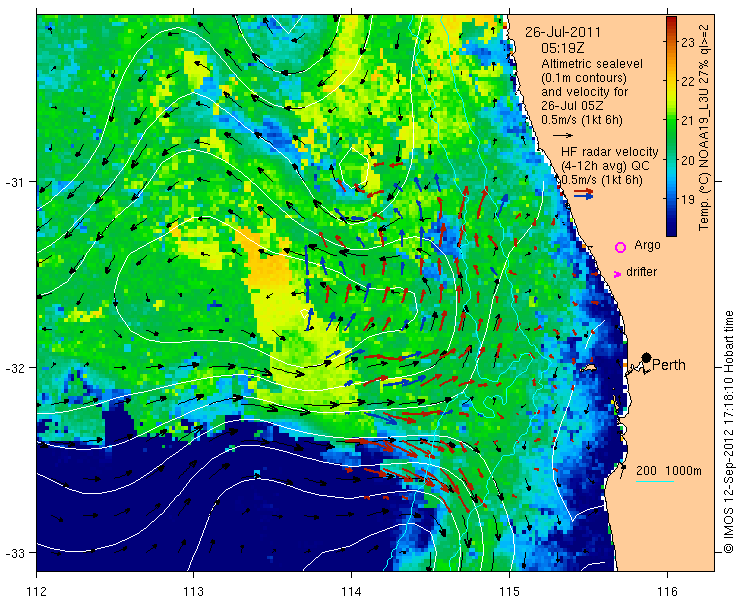Click the dark red top of color bar
The height and width of the screenshot is (600, 740).
click(671, 20)
